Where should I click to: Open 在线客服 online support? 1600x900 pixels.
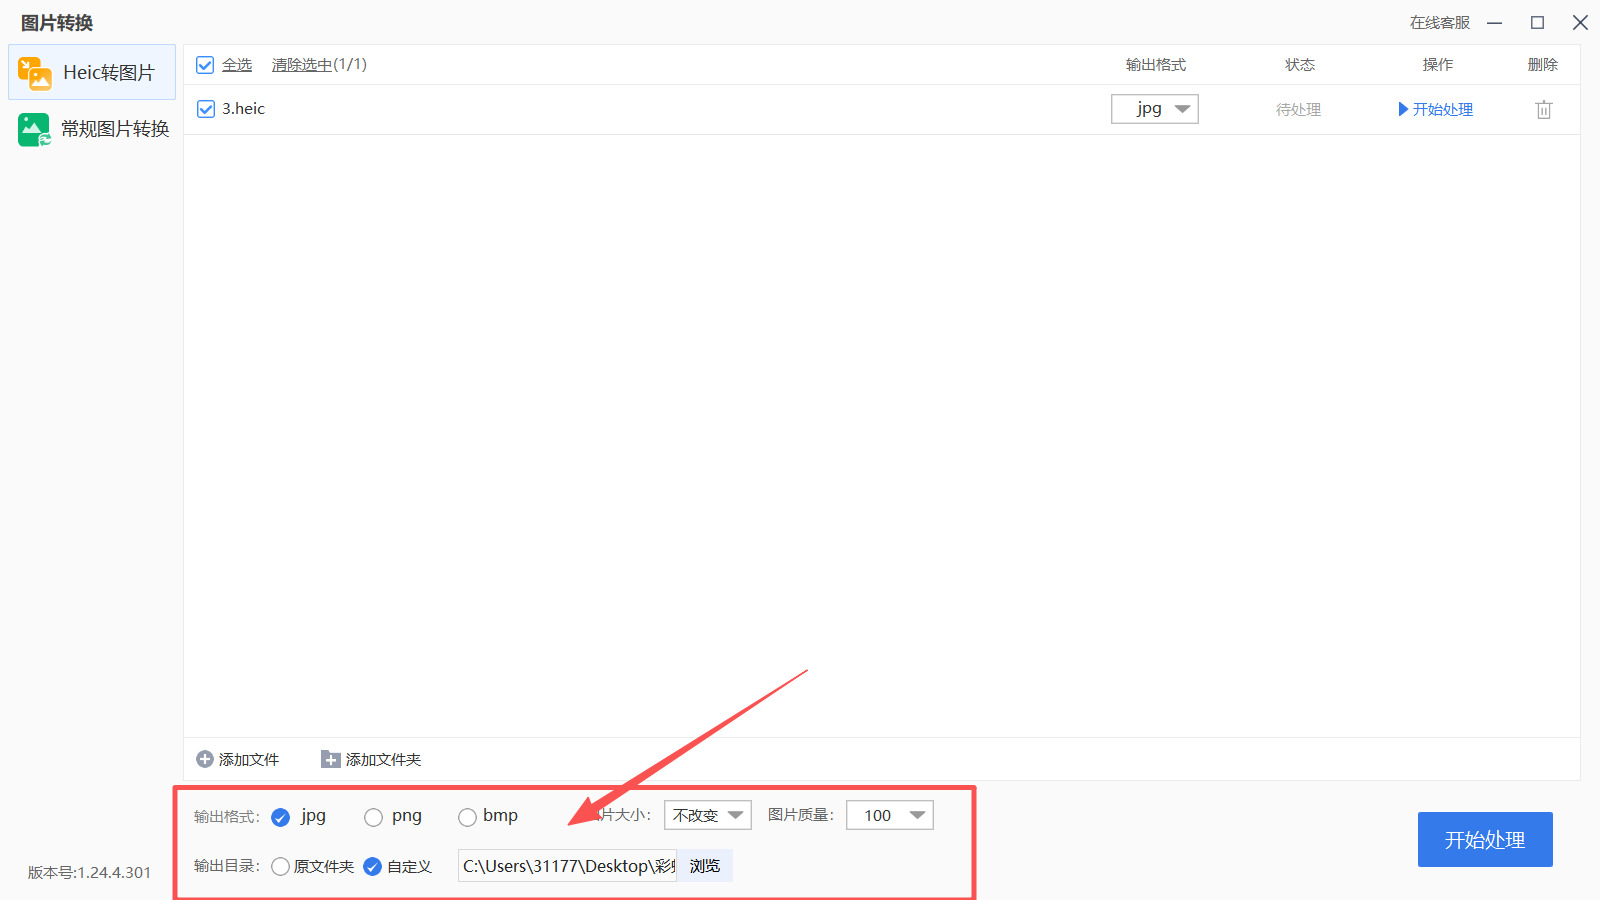click(1440, 23)
